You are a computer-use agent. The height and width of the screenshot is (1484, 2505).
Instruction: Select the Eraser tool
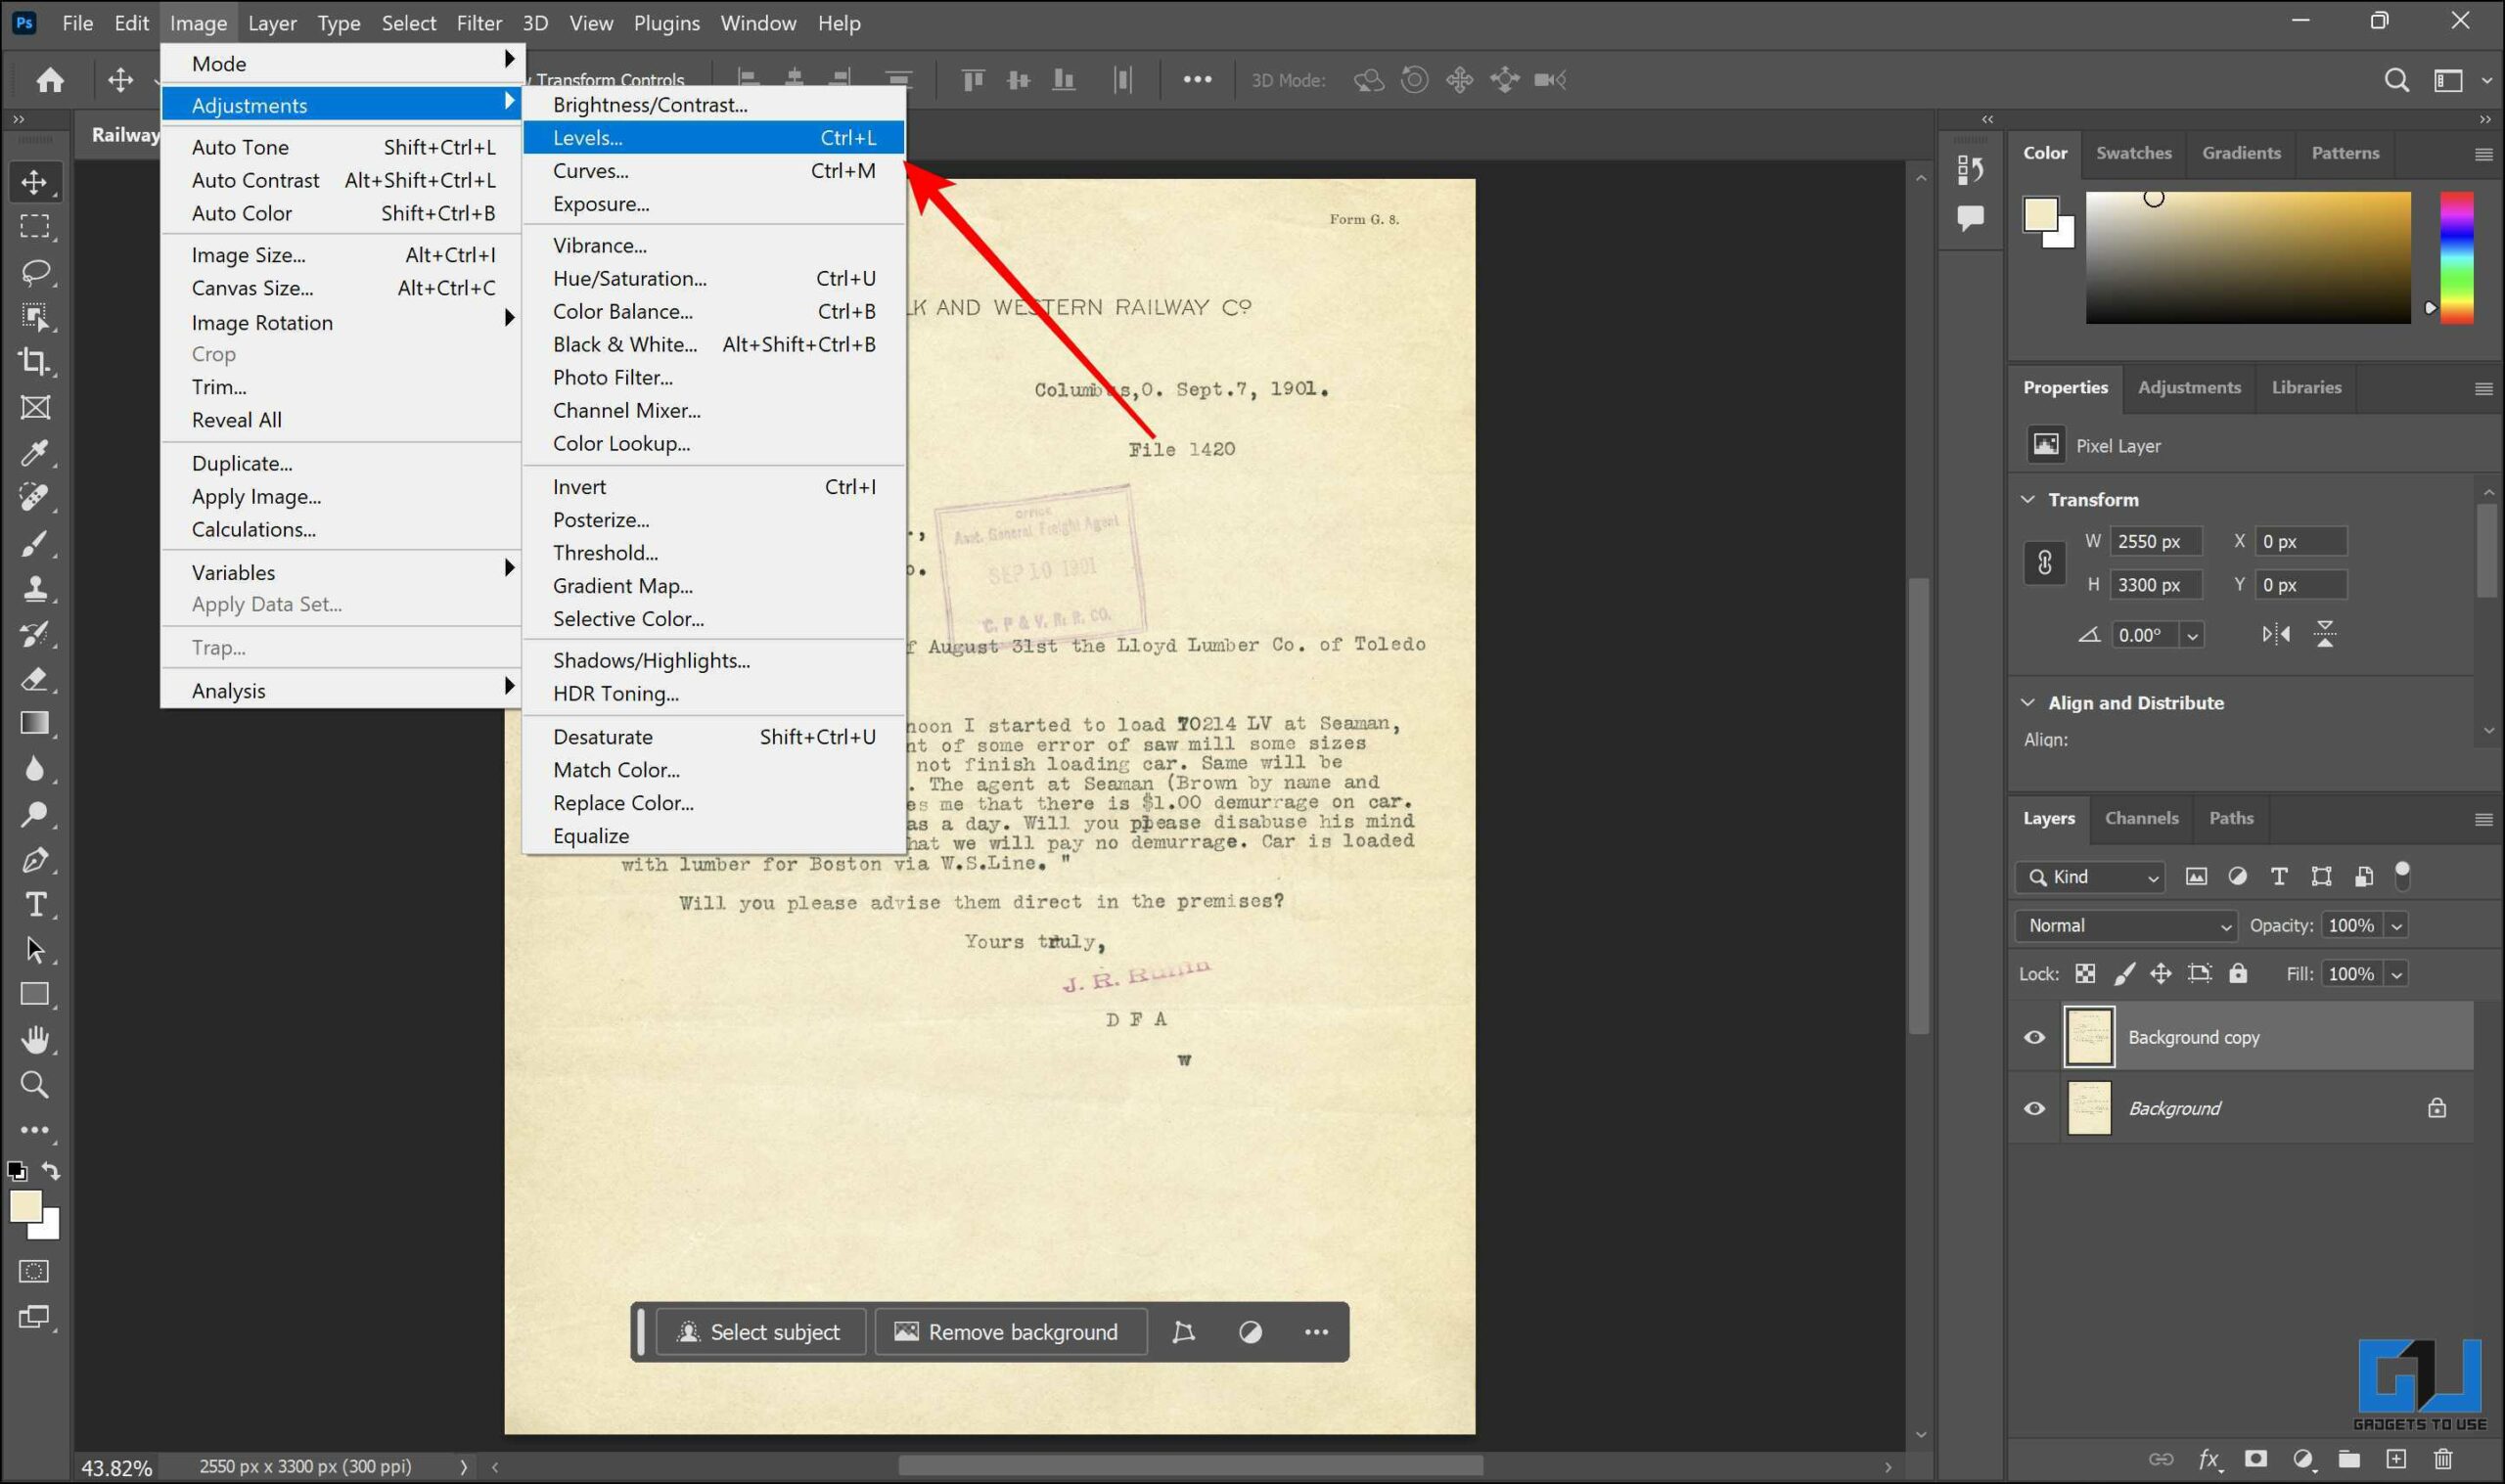(x=35, y=679)
